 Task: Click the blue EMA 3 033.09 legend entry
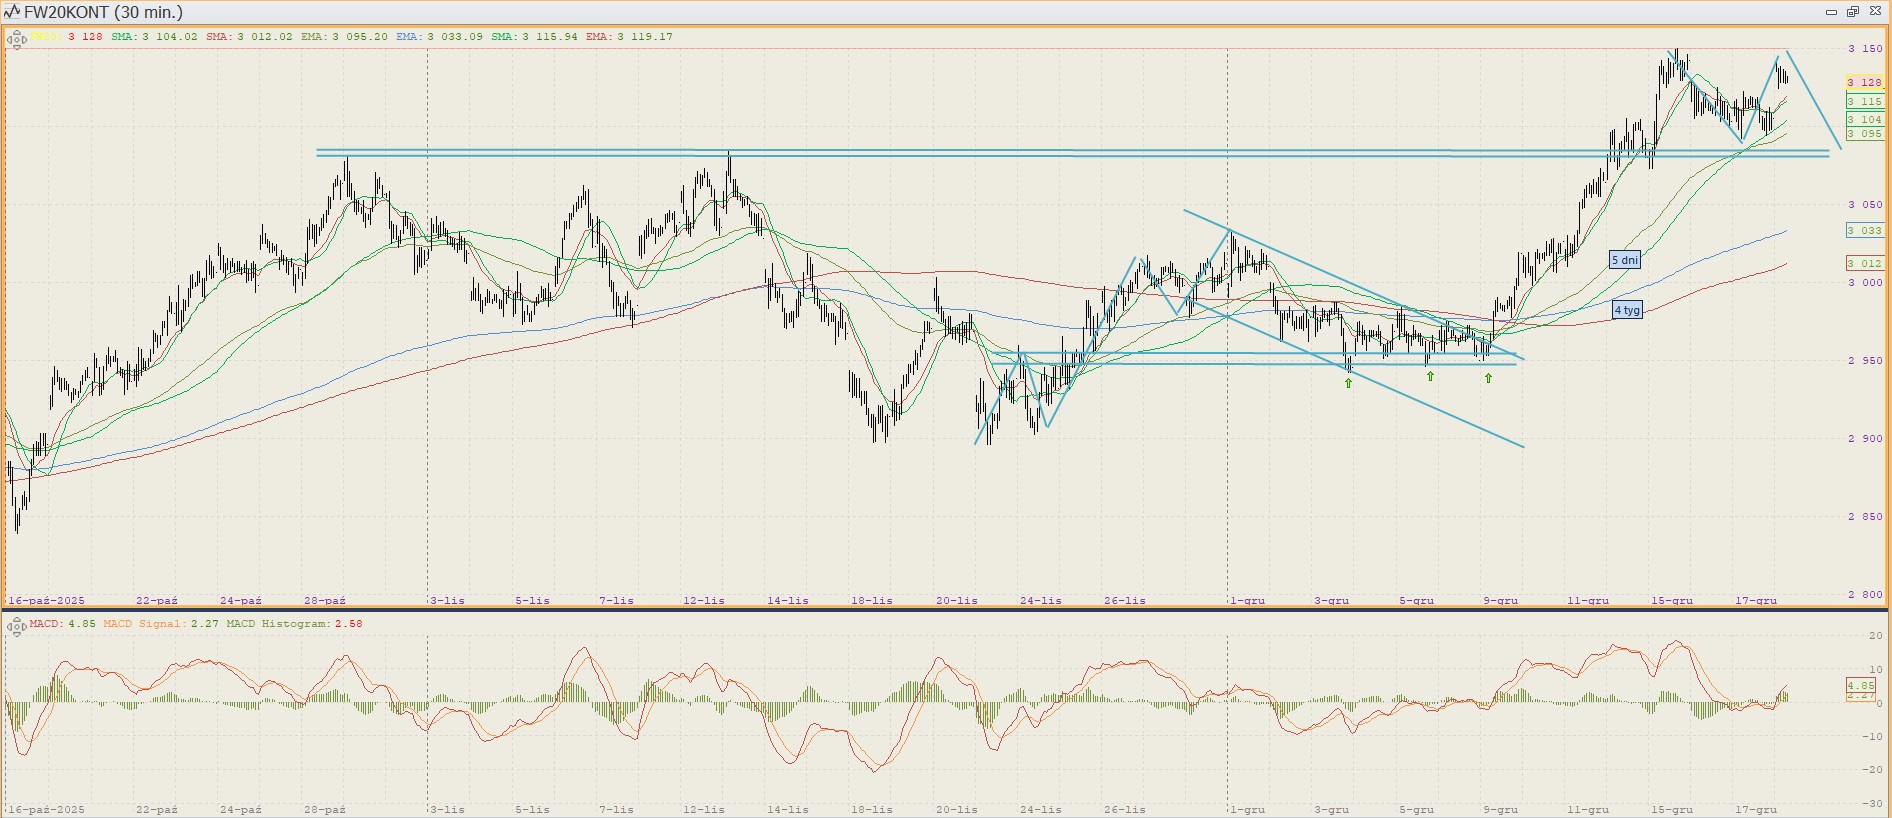point(439,37)
